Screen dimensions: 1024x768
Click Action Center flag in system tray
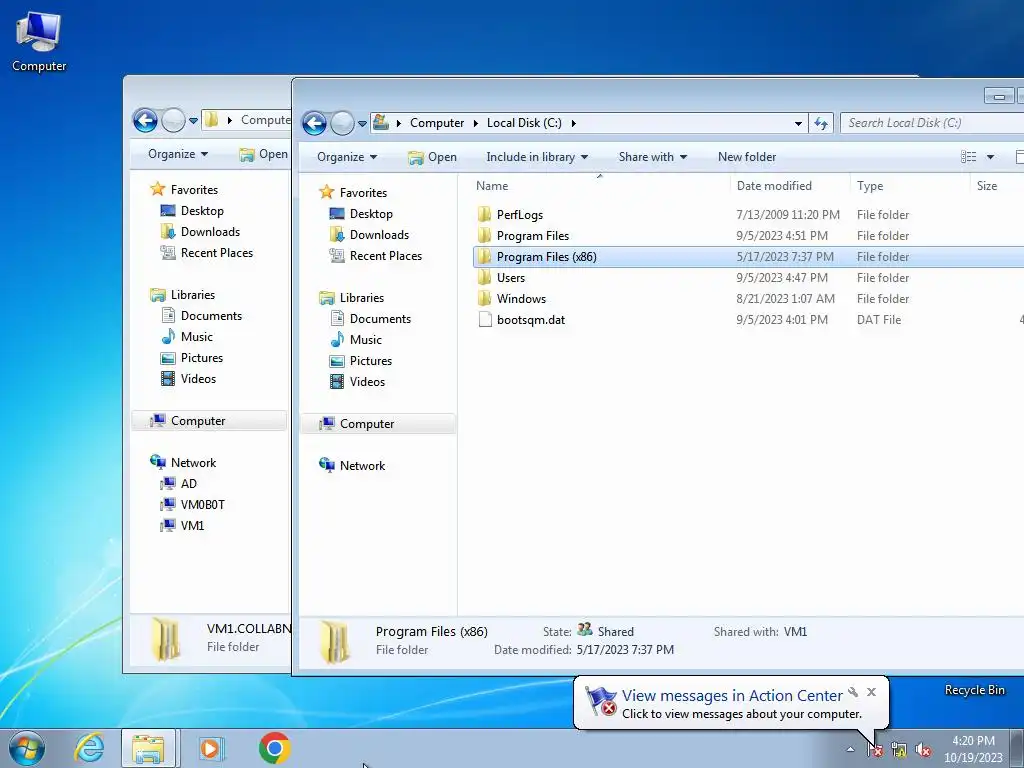875,750
